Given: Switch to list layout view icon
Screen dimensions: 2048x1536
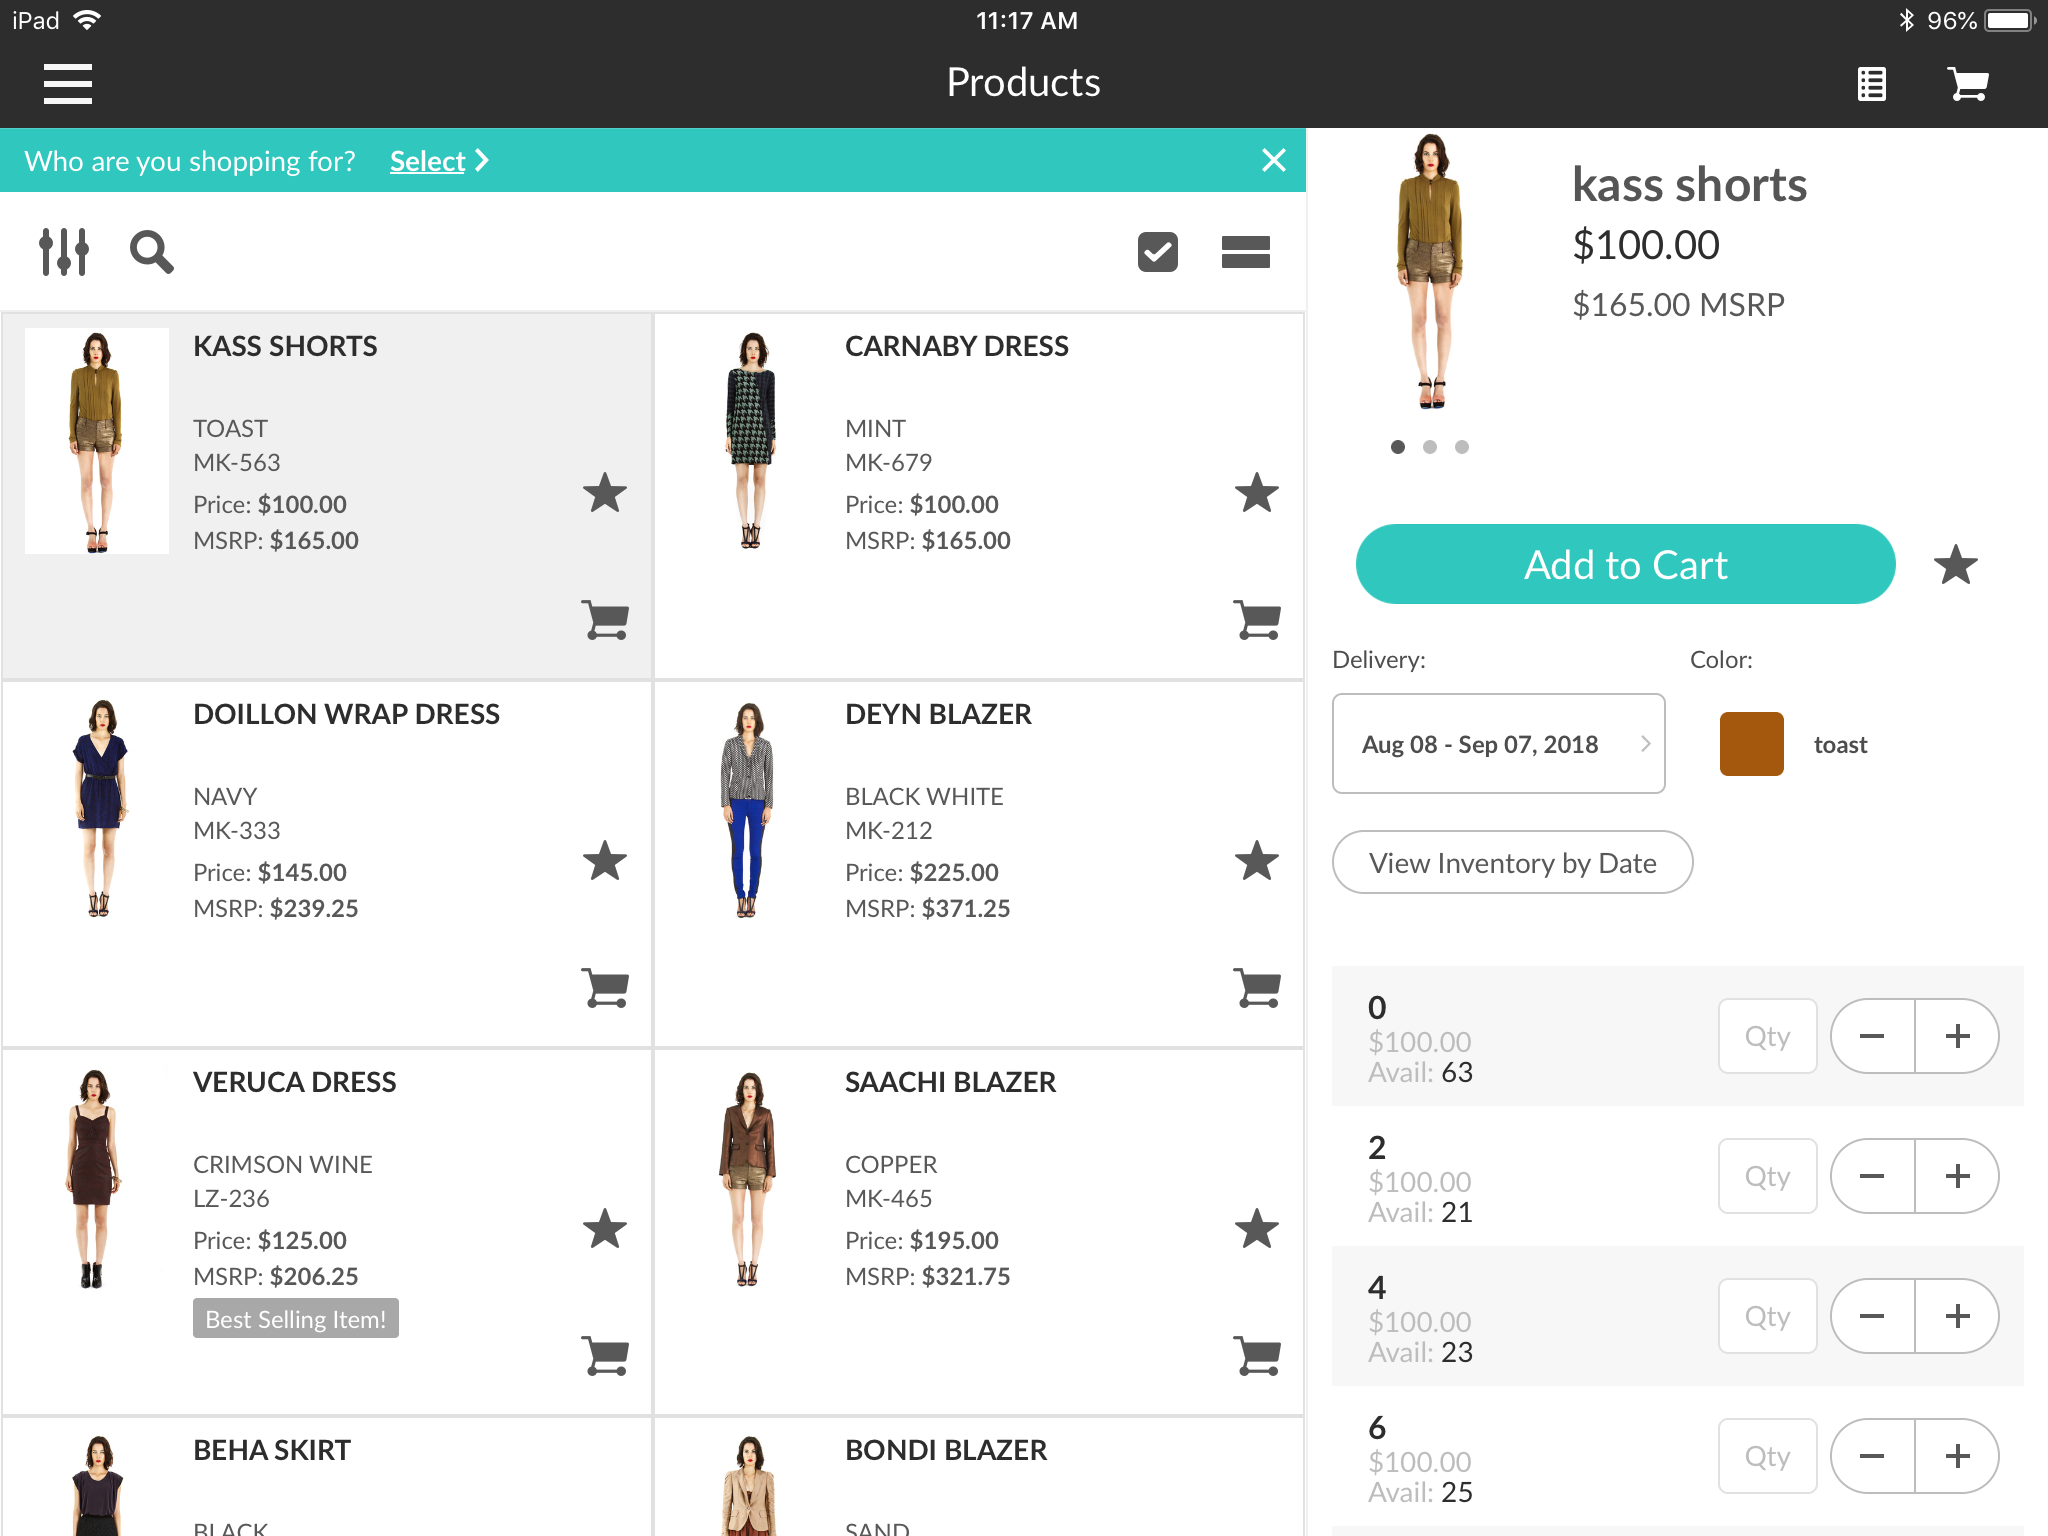Looking at the screenshot, I should pos(1246,252).
